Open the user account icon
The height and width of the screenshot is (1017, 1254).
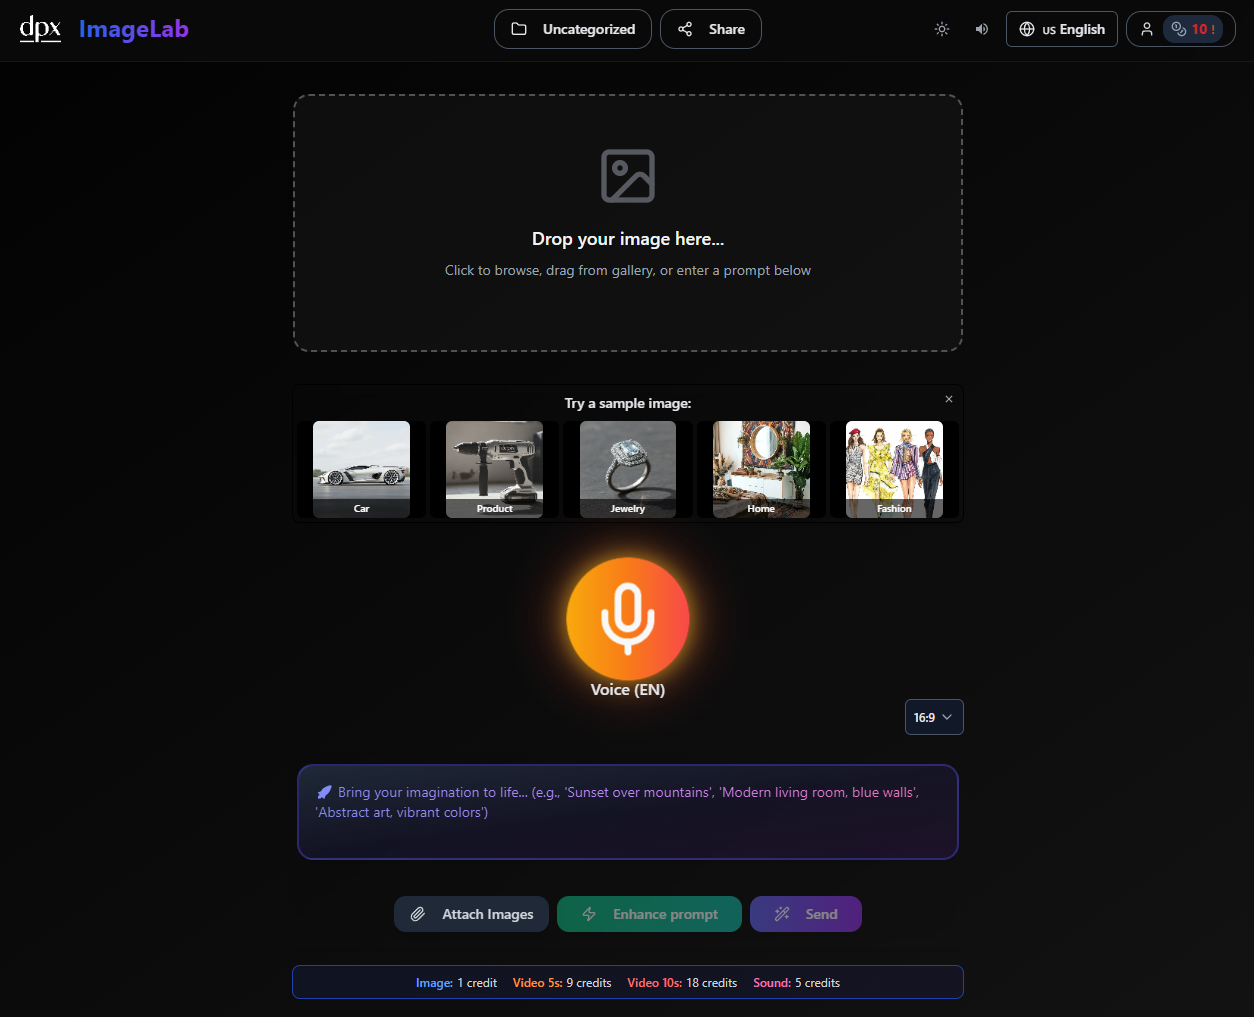tap(1147, 29)
